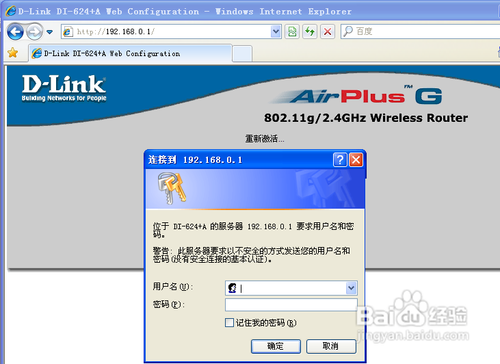Viewport: 500px width, 364px height.
Task: Expand the username dropdown arrow
Action: [x=351, y=288]
